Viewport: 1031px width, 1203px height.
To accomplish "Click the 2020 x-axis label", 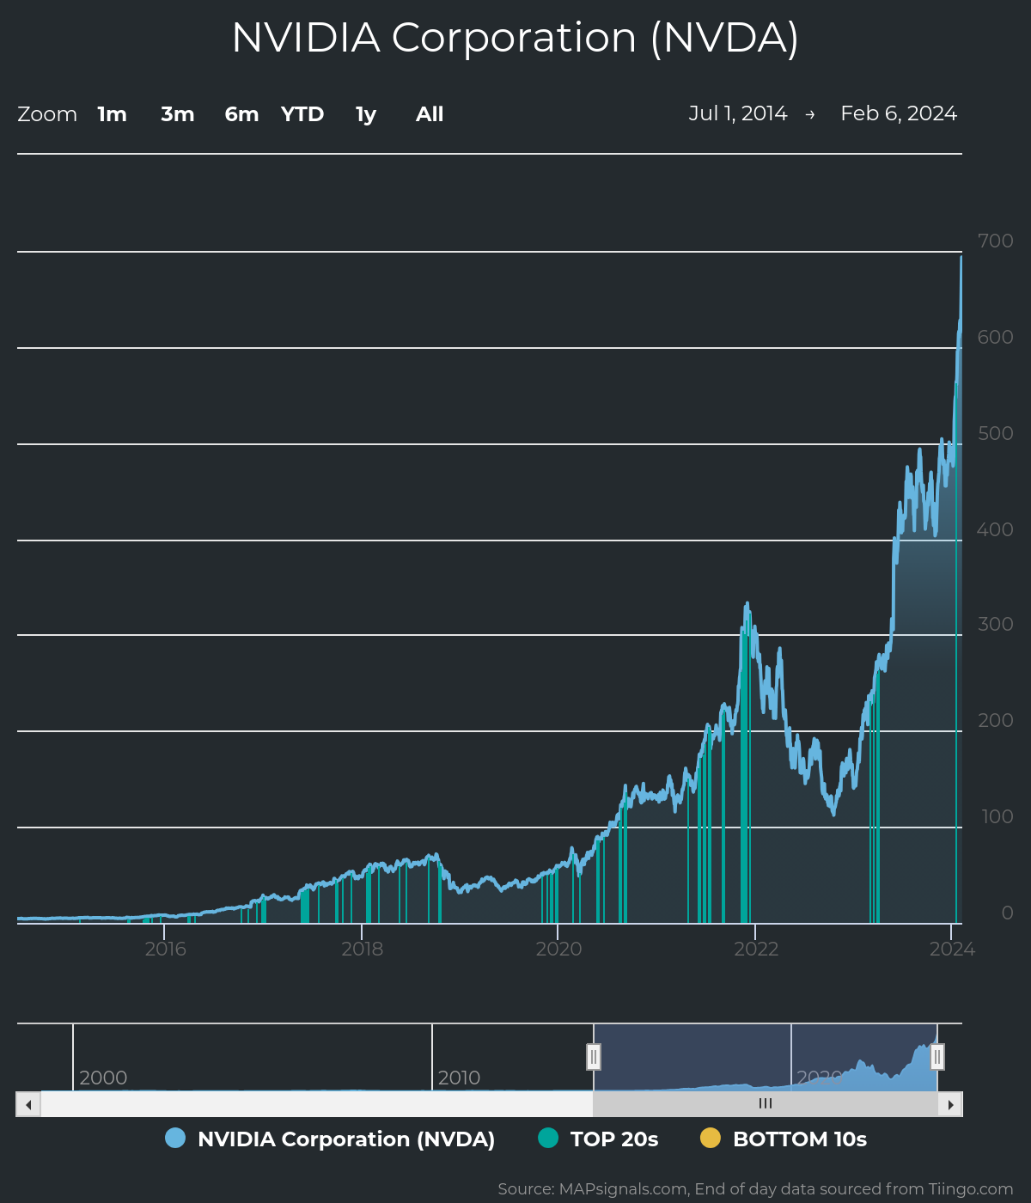I will click(559, 949).
